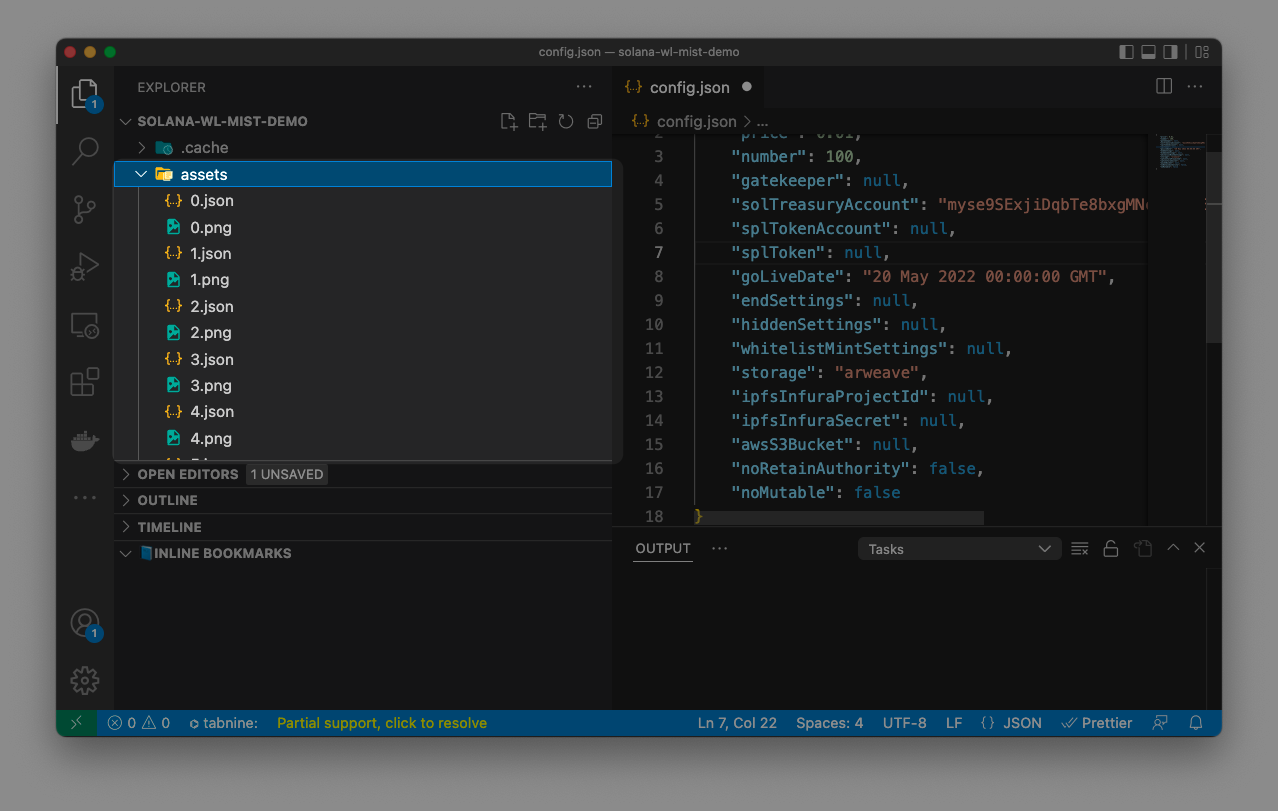Open Run and Debug view

(85, 267)
